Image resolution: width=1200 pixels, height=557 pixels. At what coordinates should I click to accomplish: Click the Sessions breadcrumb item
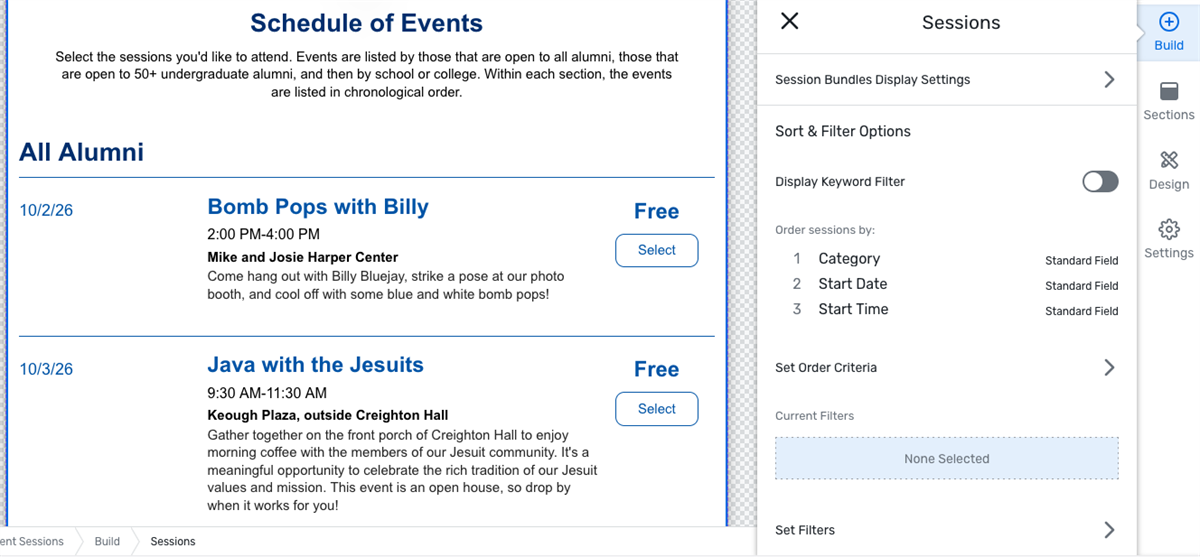click(173, 541)
